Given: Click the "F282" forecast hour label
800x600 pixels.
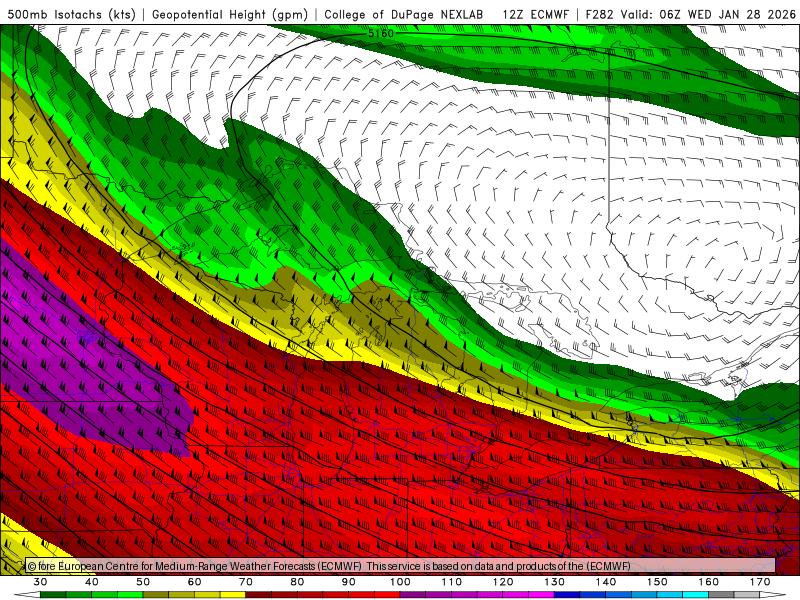Looking at the screenshot, I should click(x=599, y=14).
